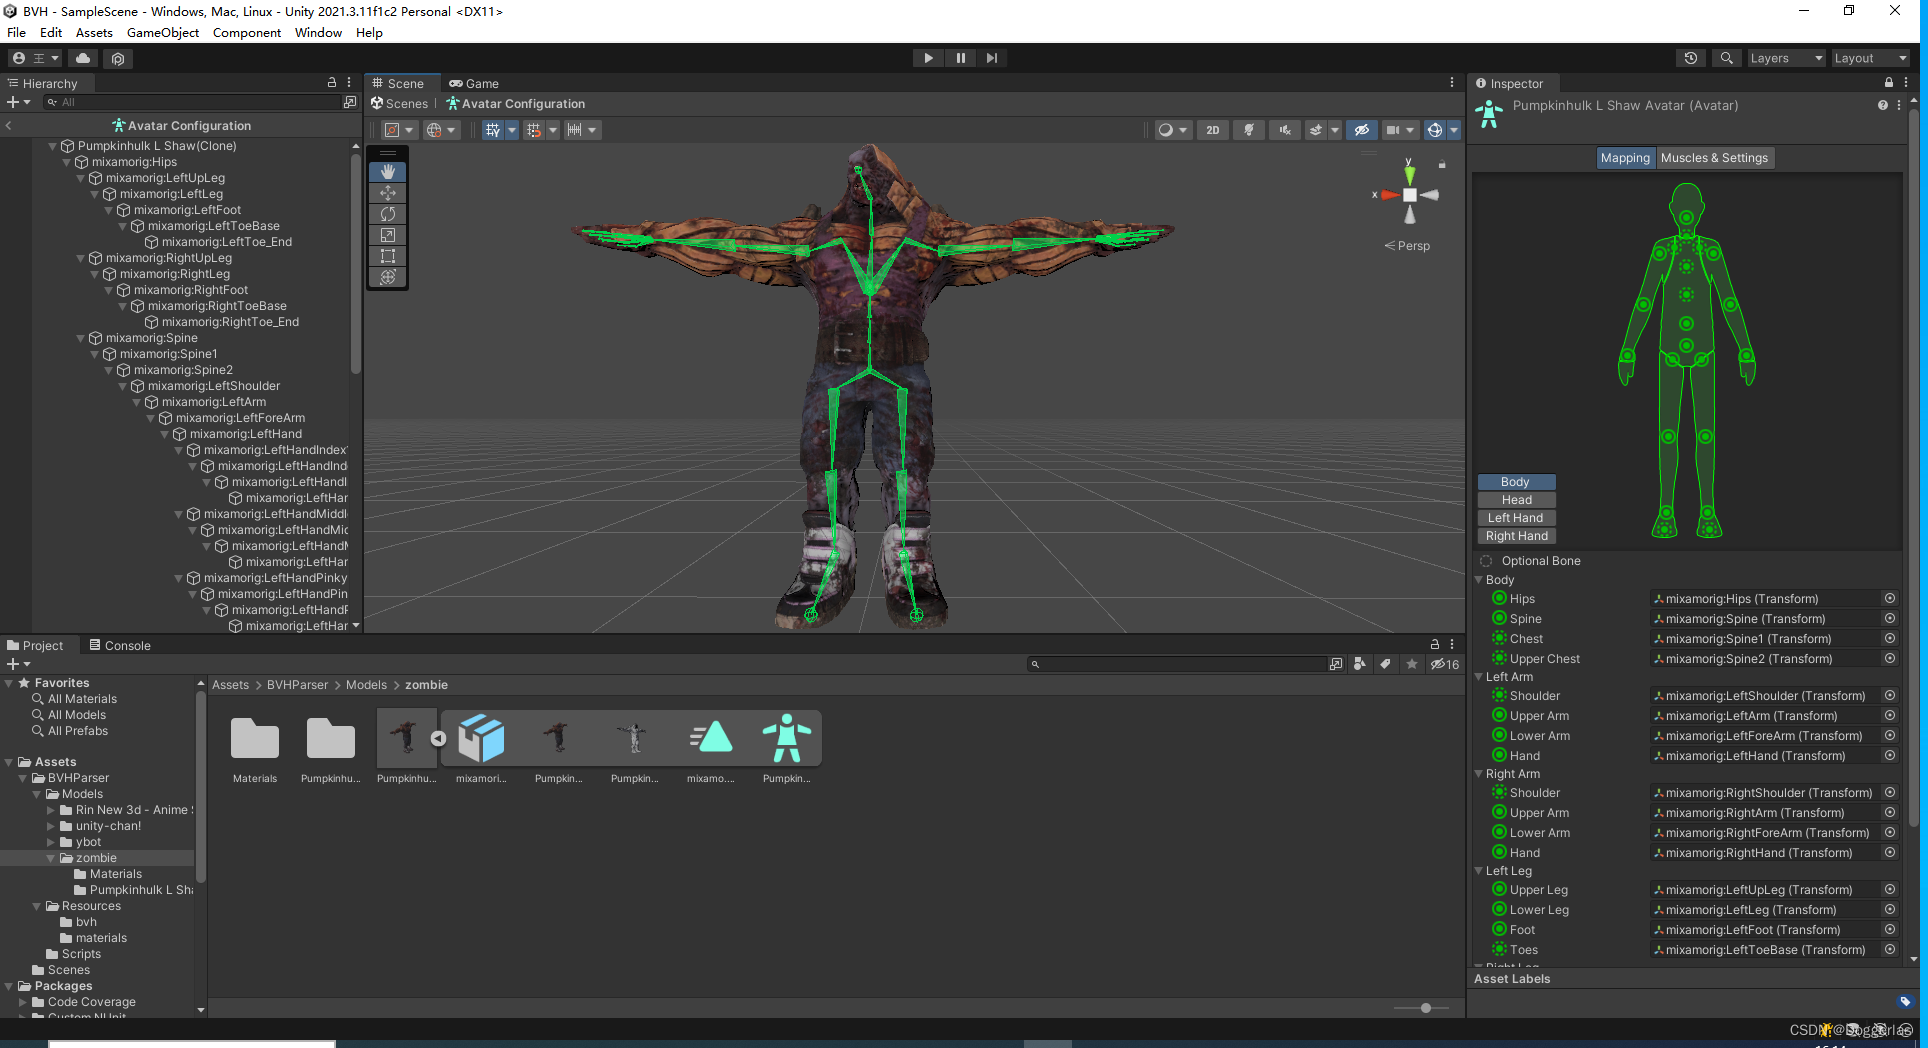The width and height of the screenshot is (1928, 1048).
Task: Click the Step frame button
Action: point(991,58)
